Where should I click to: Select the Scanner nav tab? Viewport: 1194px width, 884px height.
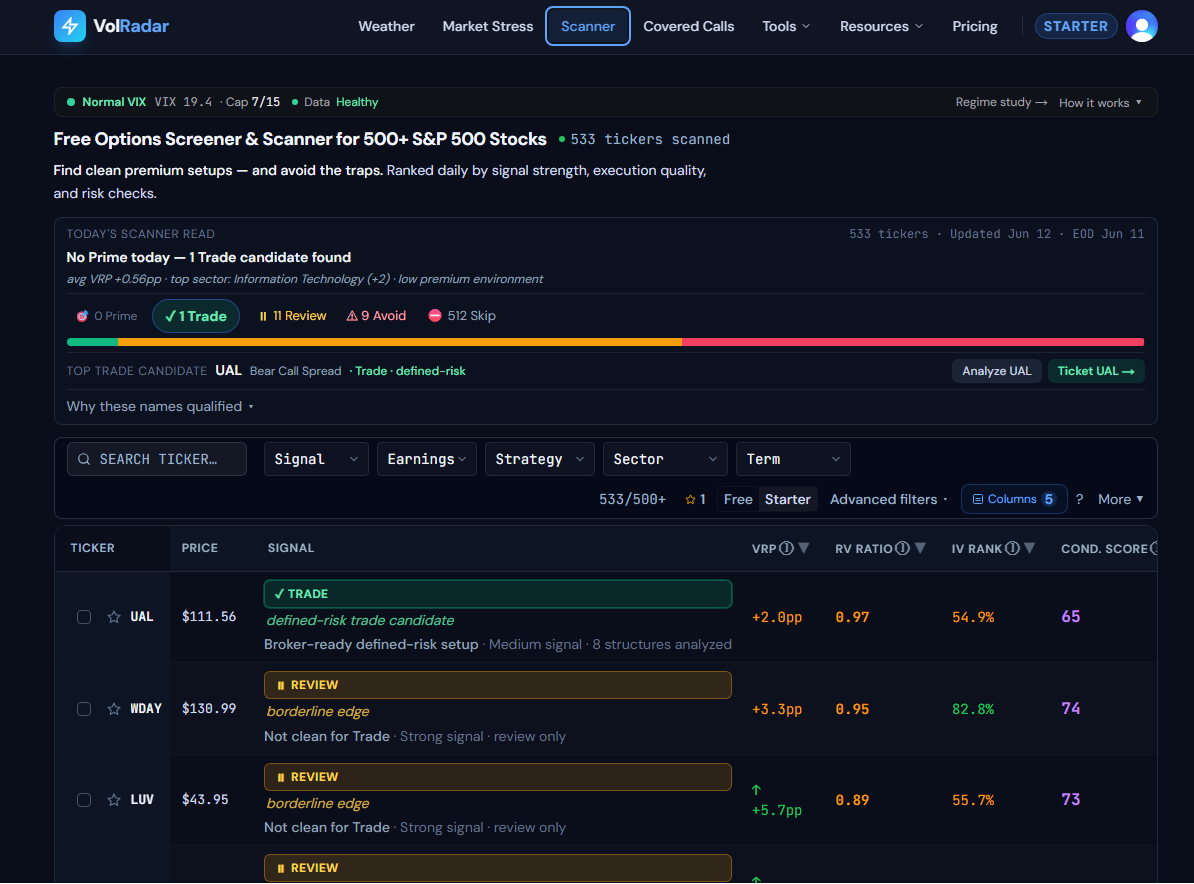(588, 26)
